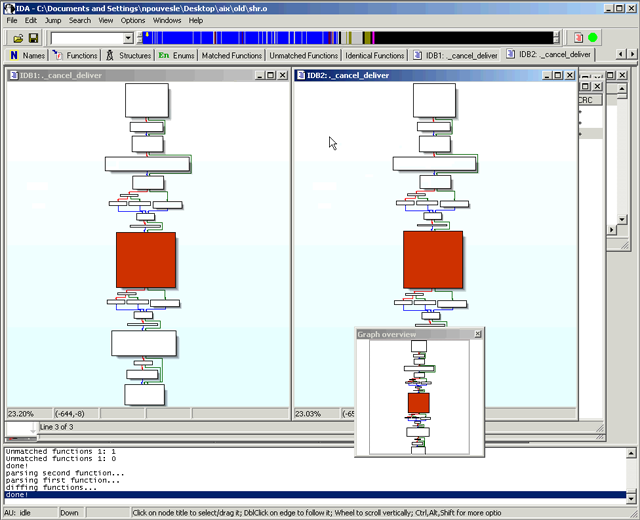Image resolution: width=640 pixels, height=520 pixels.
Task: Switch to the Matched Functions tab
Action: coord(232,56)
